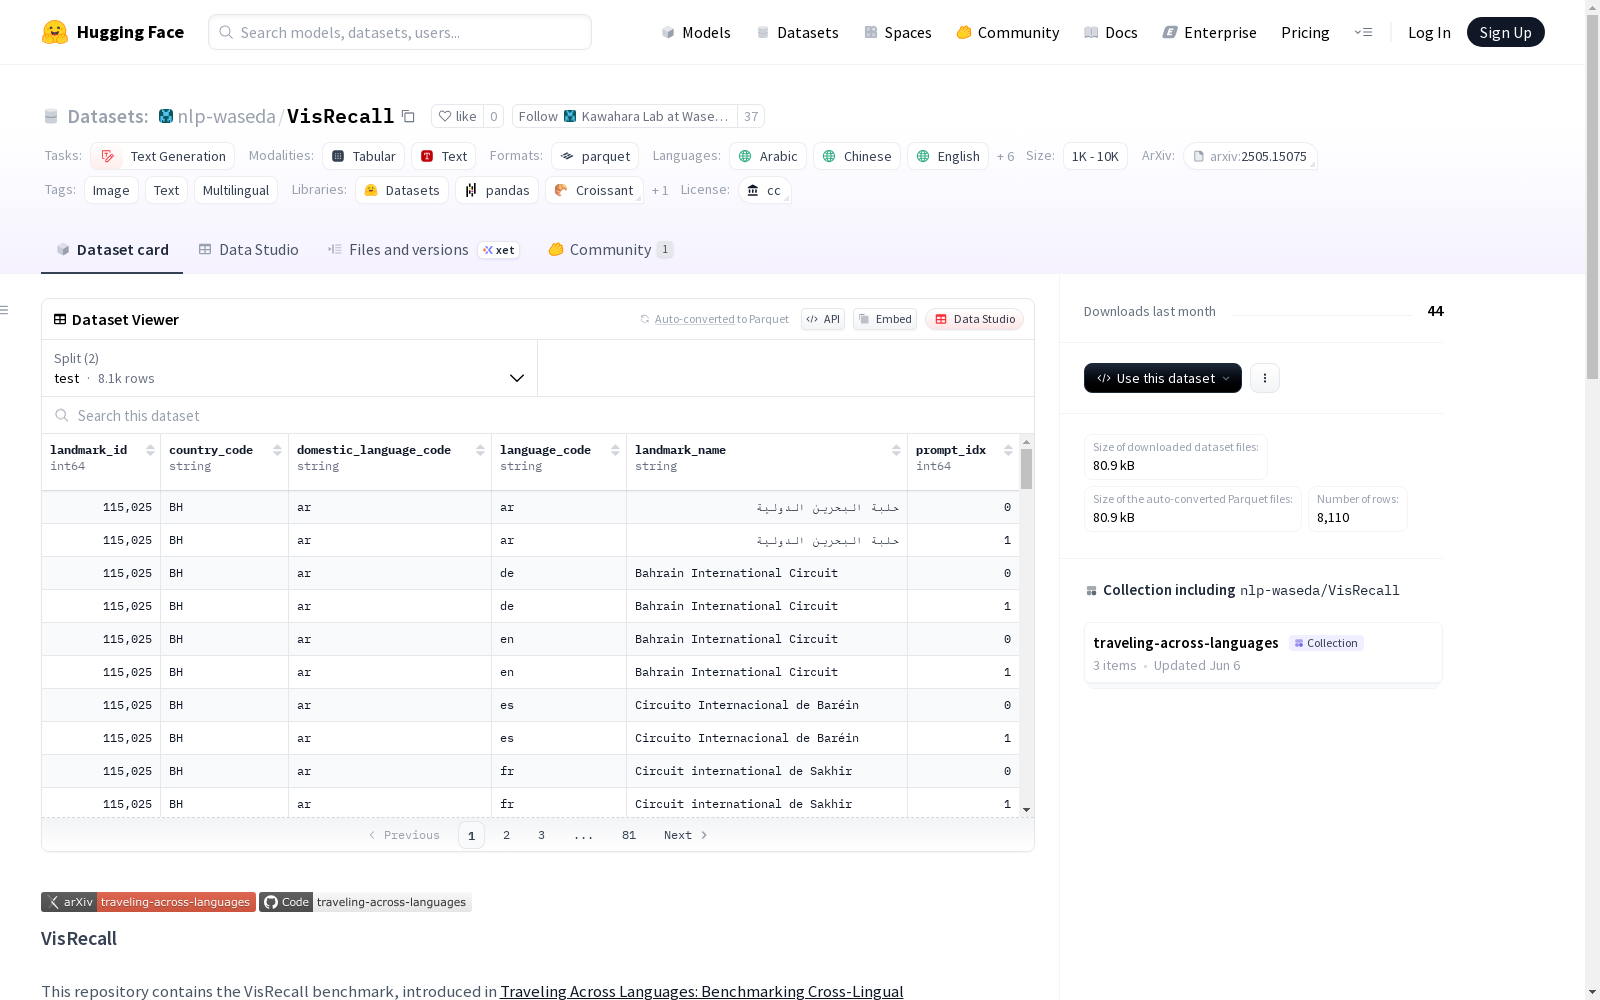
Task: Filter by the Arabic language tag
Action: tap(768, 156)
